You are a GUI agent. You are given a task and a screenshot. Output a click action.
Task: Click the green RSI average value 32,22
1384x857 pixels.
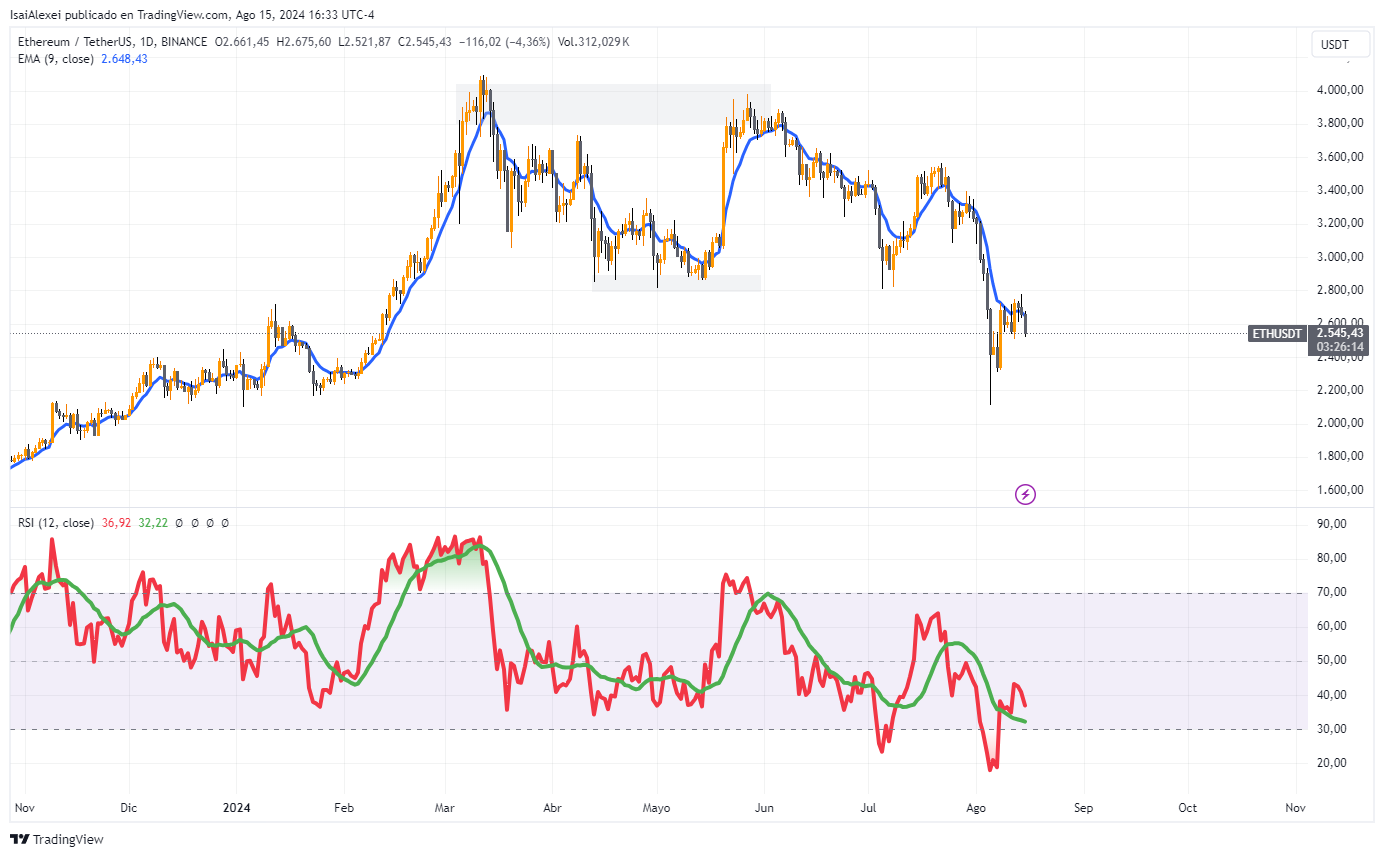(153, 523)
